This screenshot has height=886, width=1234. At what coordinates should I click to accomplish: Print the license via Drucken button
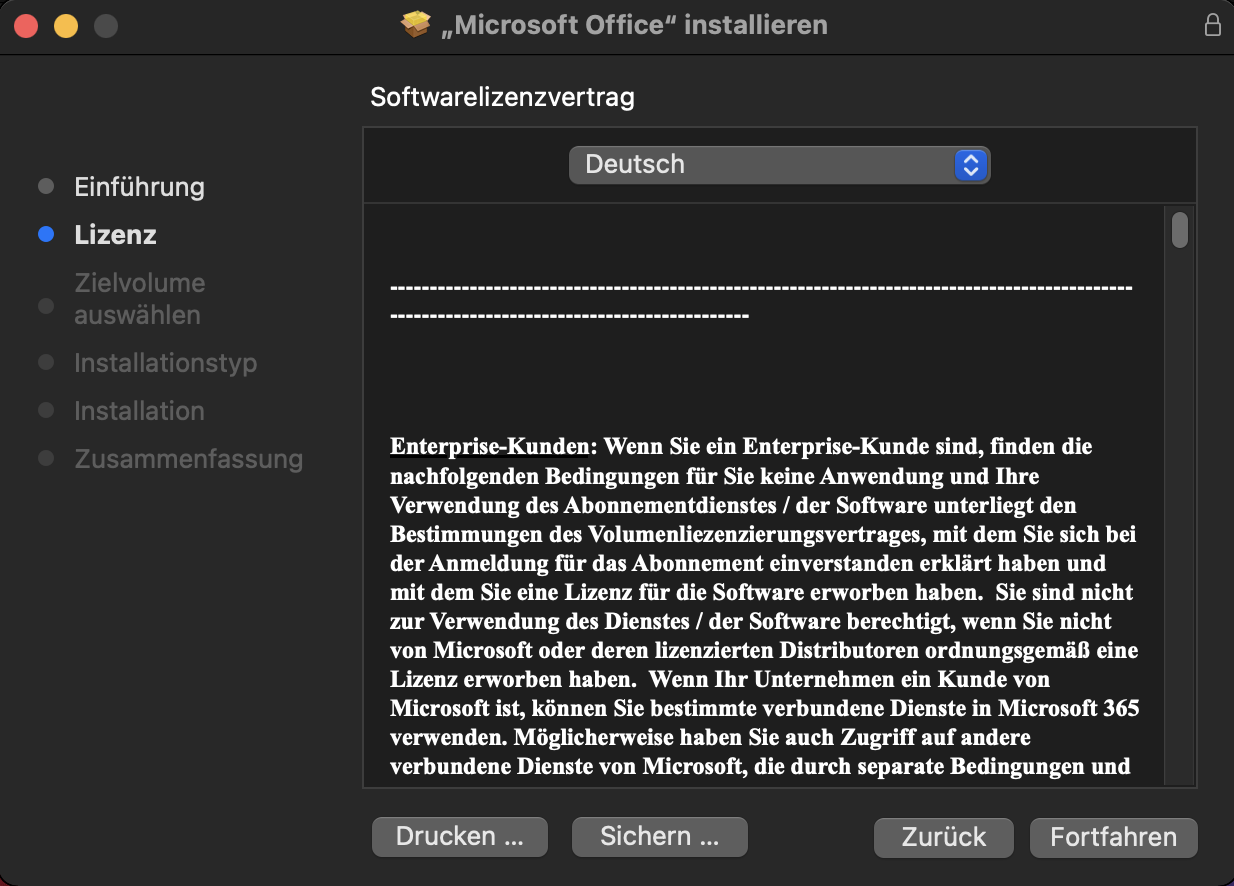[460, 836]
